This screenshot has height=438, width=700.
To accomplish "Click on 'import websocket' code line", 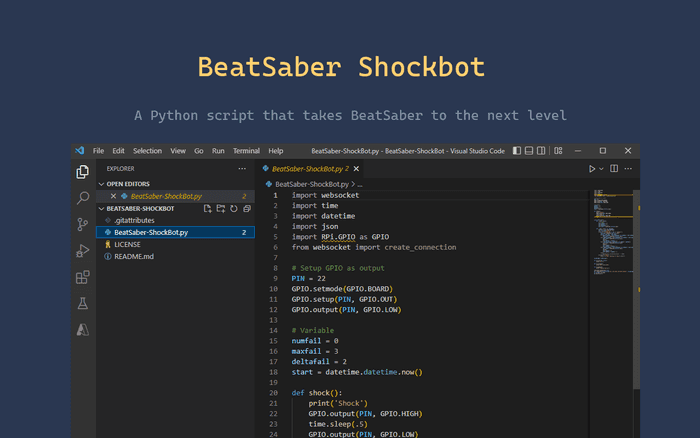I will [x=325, y=195].
